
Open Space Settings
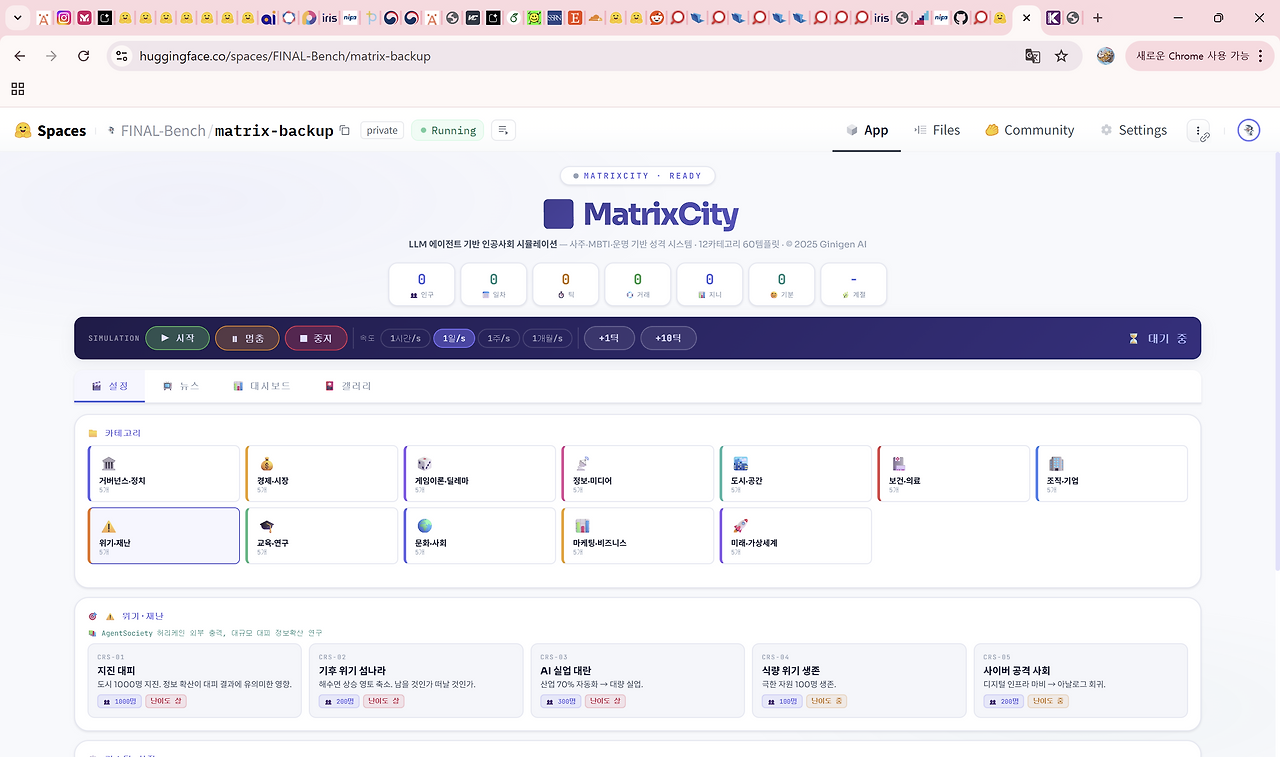click(x=1134, y=130)
